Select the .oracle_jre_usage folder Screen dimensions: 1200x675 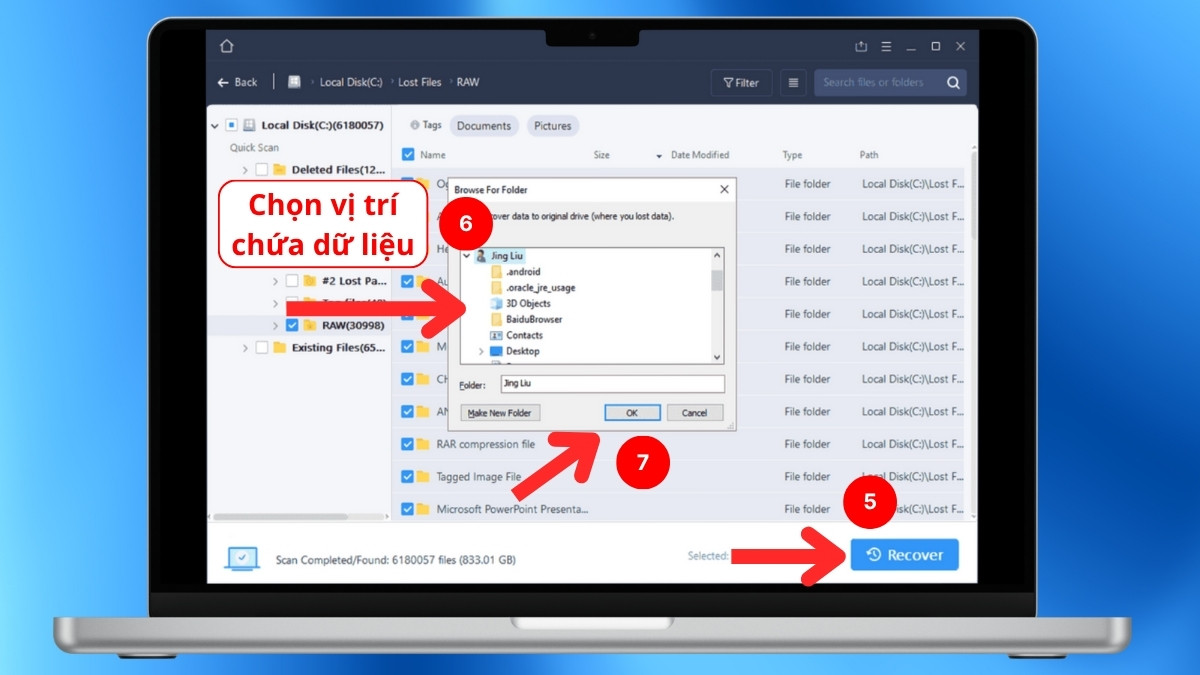[540, 288]
